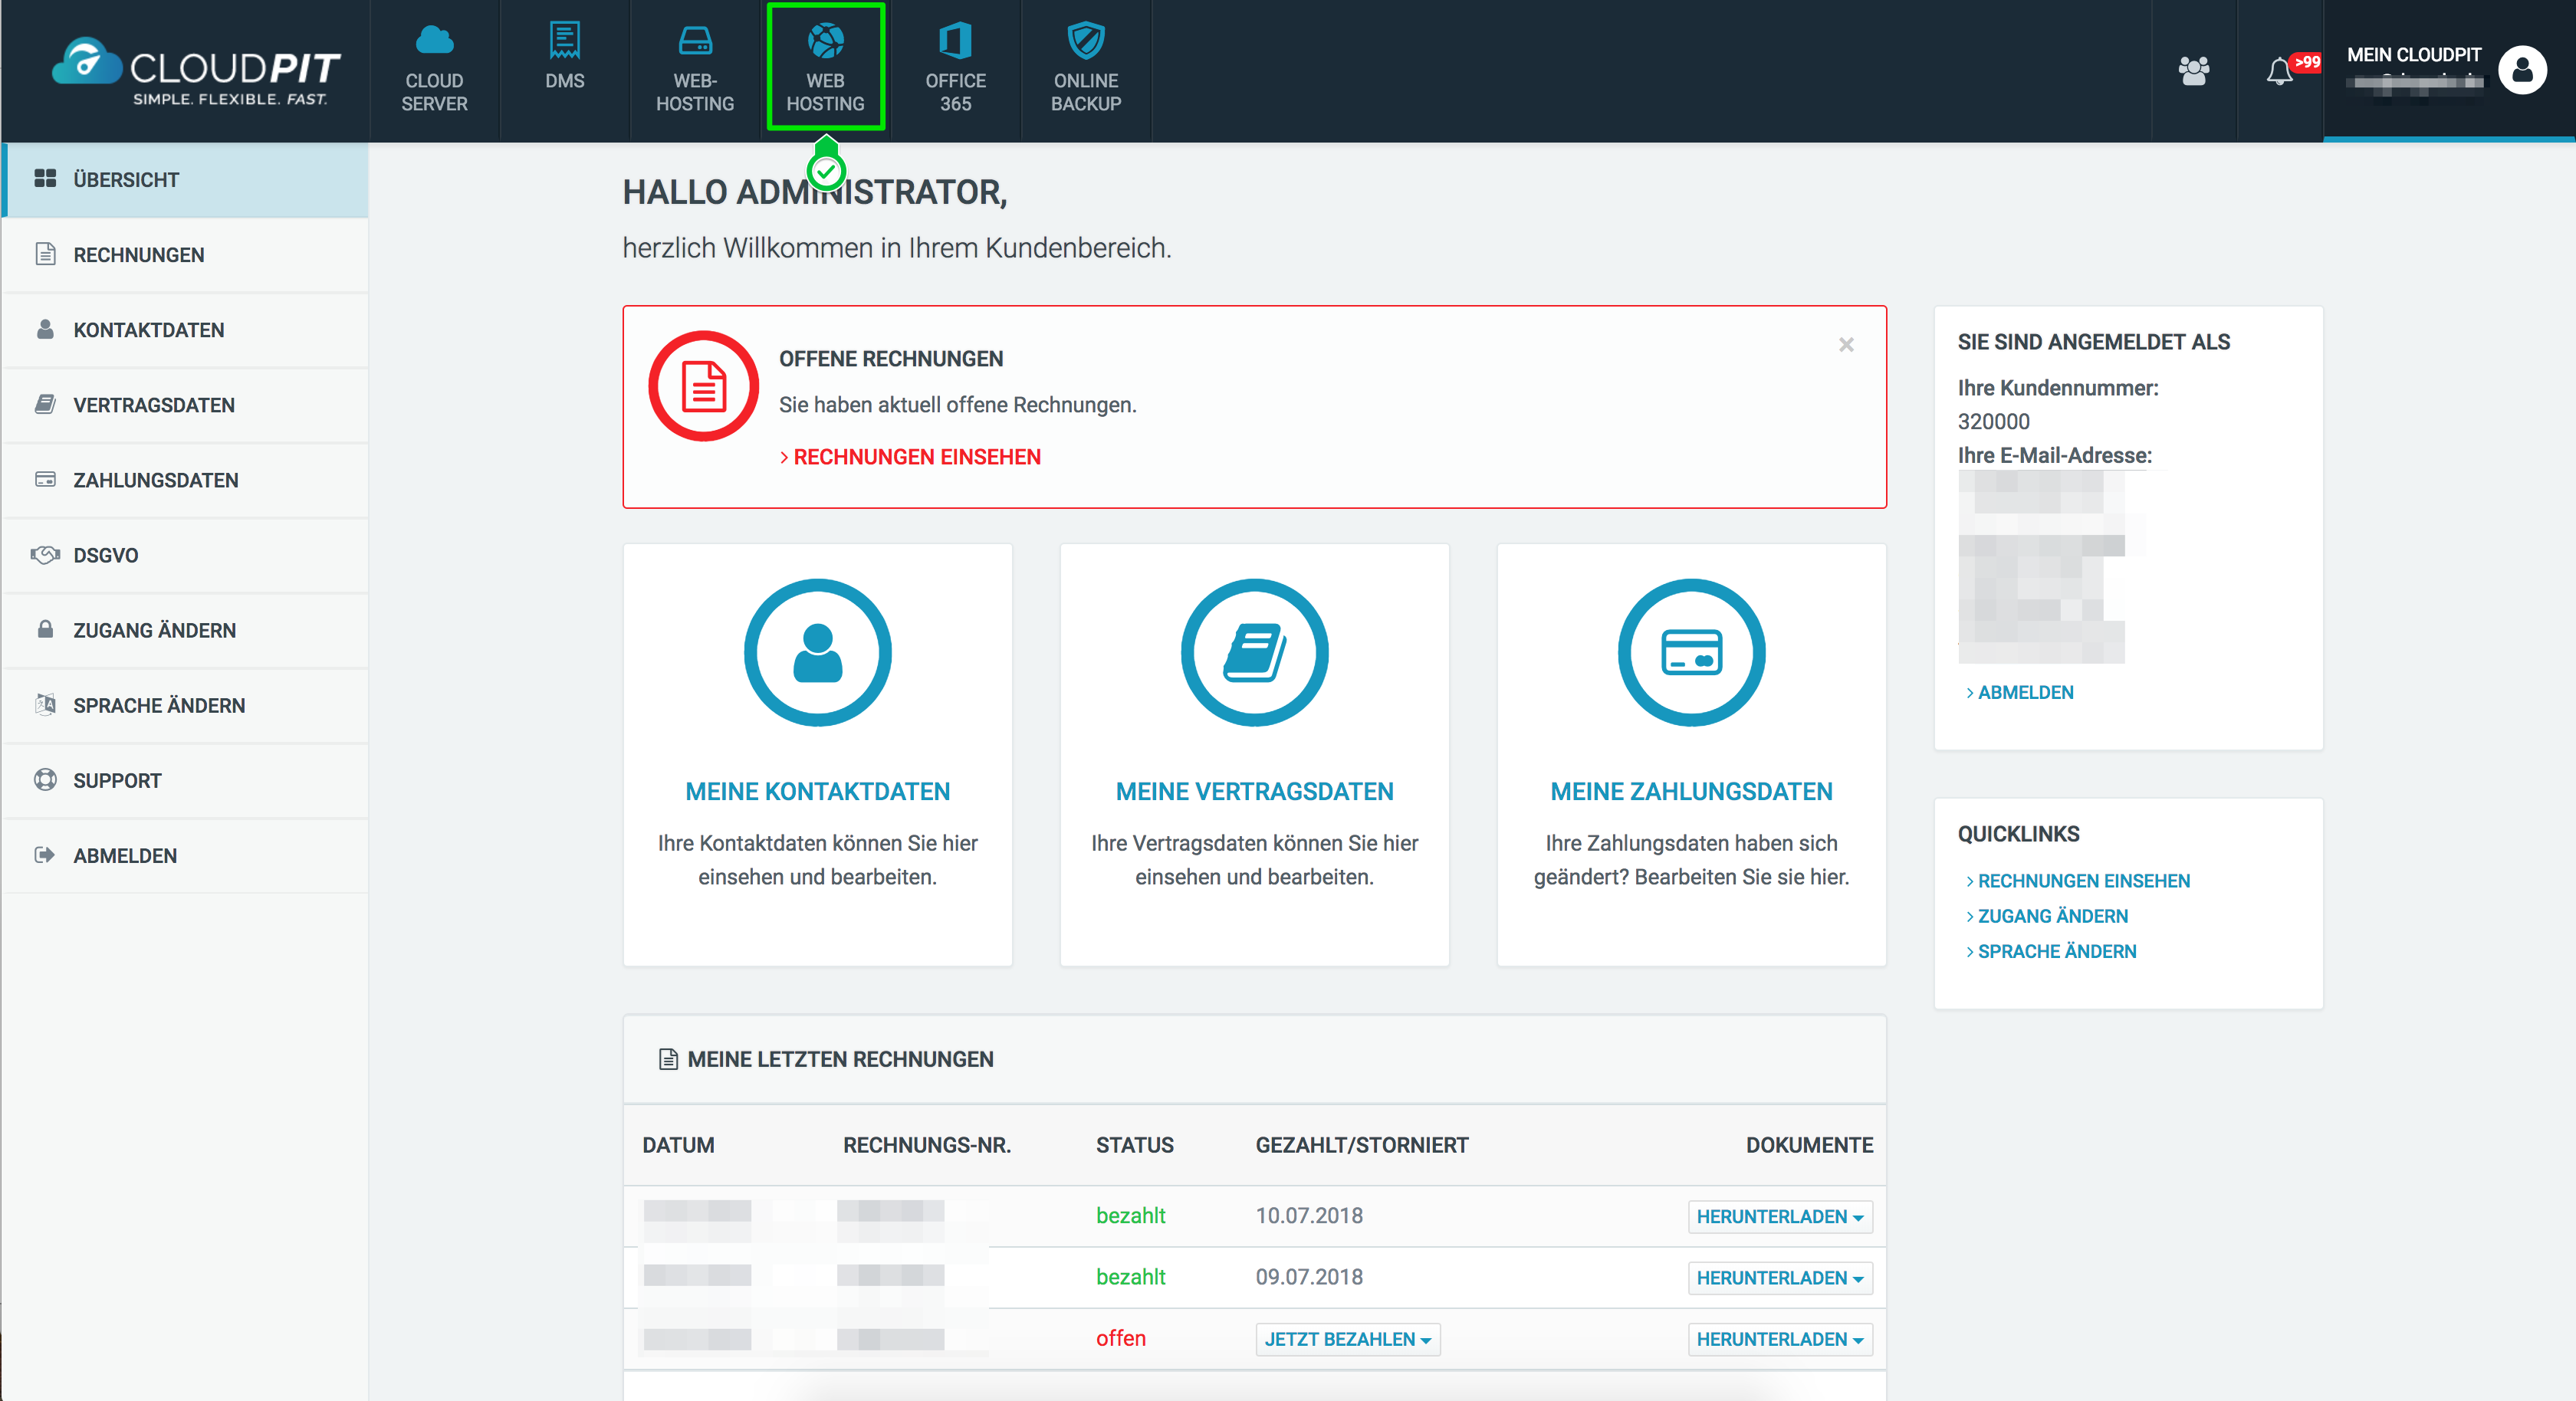Open DSGVO in the sidebar menu
2576x1401 pixels.
[105, 555]
